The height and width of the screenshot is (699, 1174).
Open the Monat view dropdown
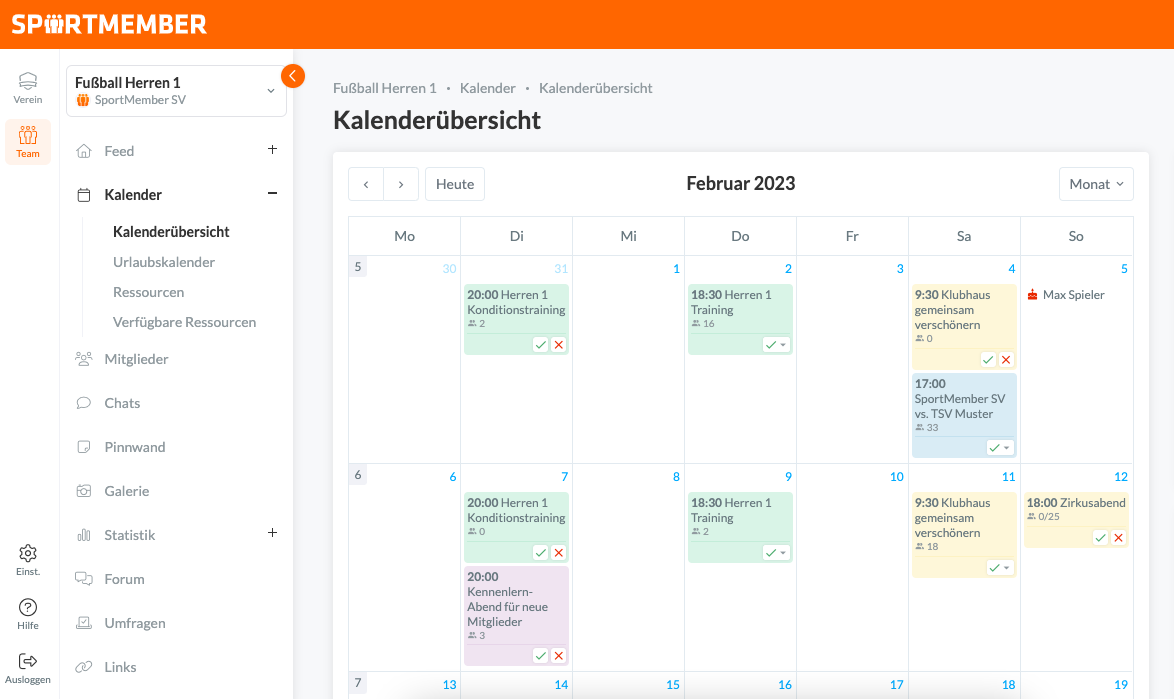(1096, 184)
